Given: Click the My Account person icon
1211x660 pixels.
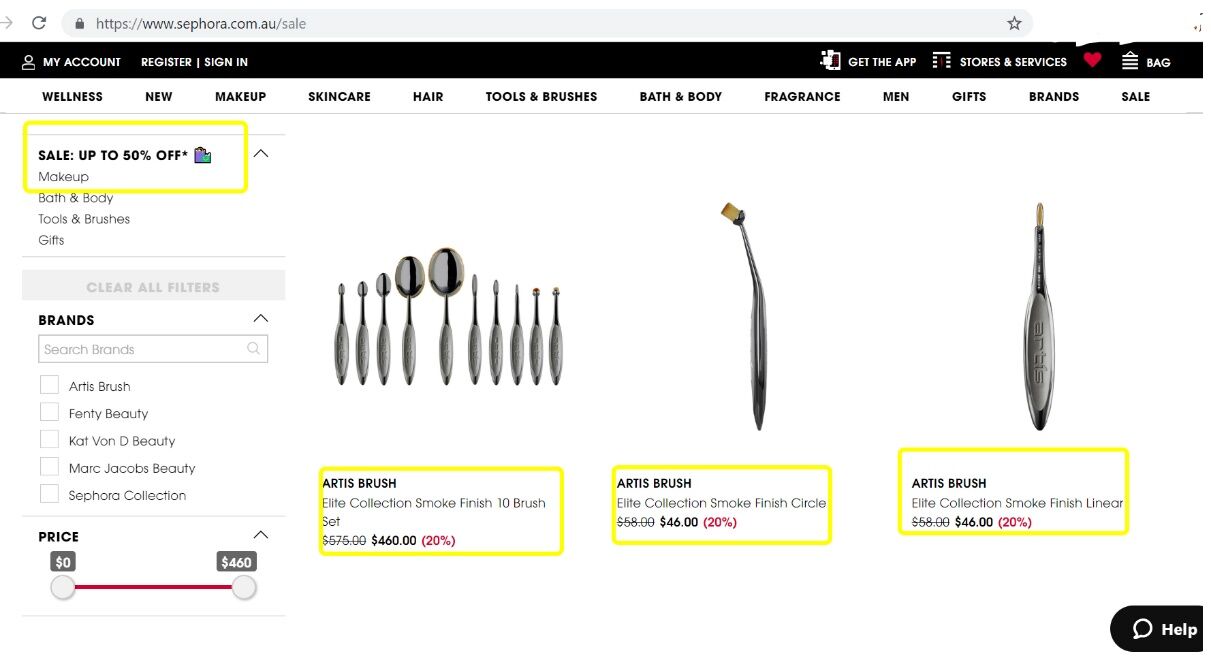Looking at the screenshot, I should (x=28, y=62).
